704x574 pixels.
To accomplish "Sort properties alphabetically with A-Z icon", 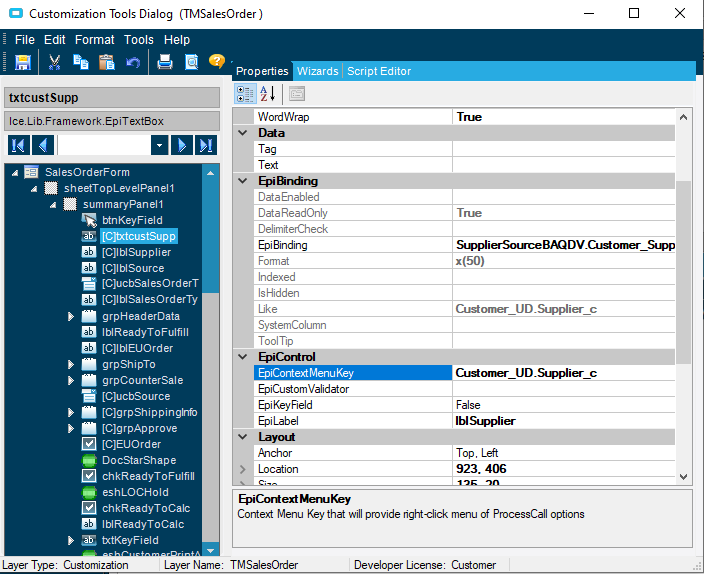I will (x=267, y=94).
